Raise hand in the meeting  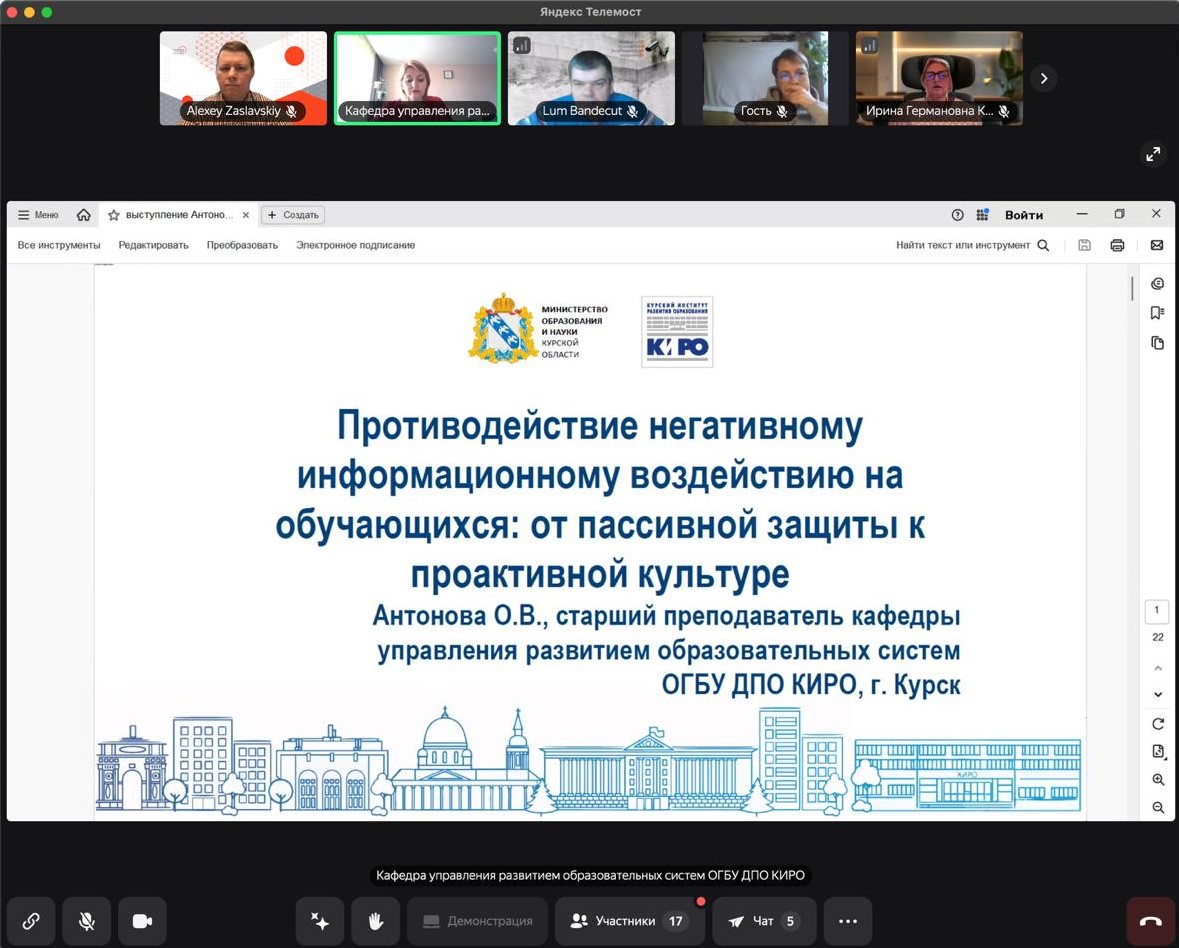click(376, 921)
